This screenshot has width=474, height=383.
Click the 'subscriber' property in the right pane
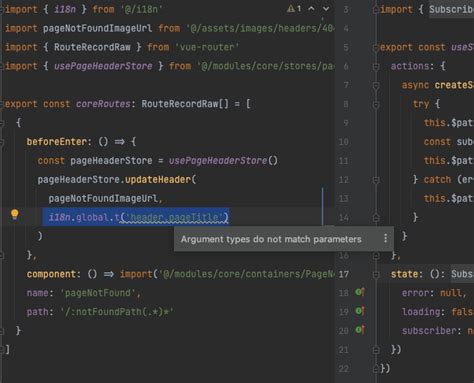pyautogui.click(x=429, y=331)
